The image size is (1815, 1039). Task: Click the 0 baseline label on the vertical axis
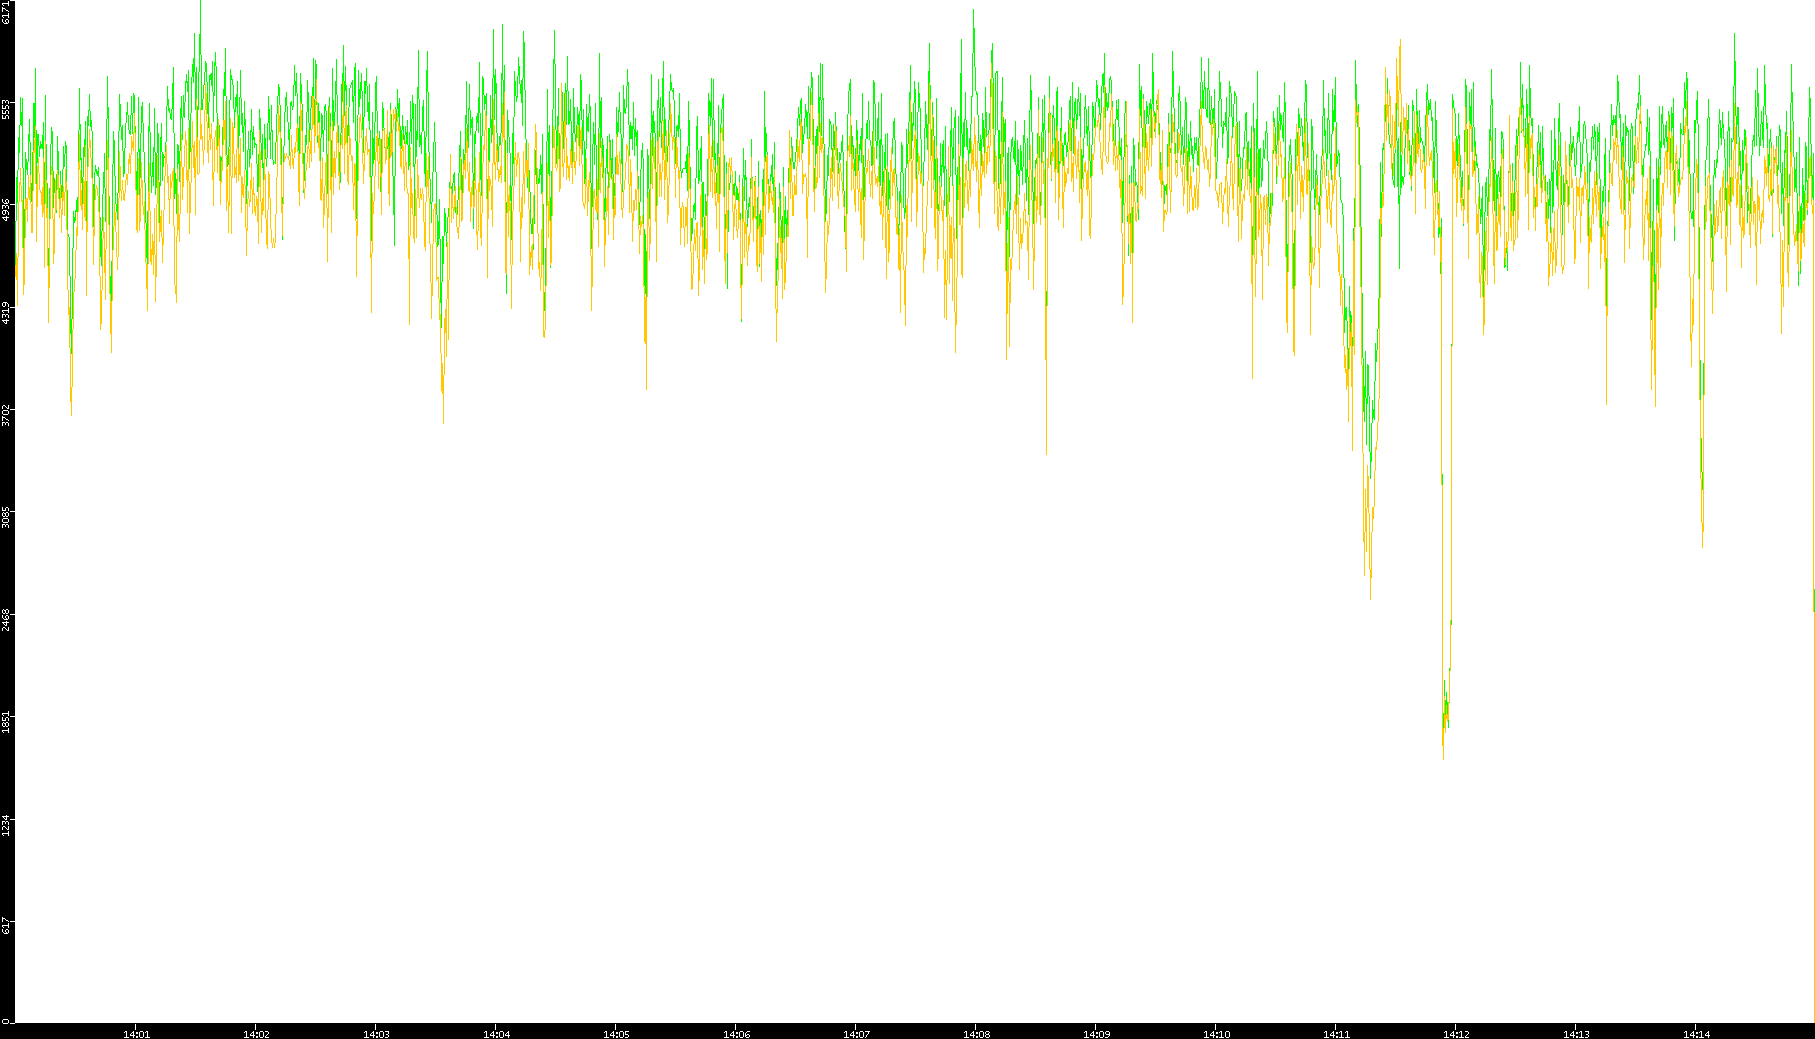7,1021
